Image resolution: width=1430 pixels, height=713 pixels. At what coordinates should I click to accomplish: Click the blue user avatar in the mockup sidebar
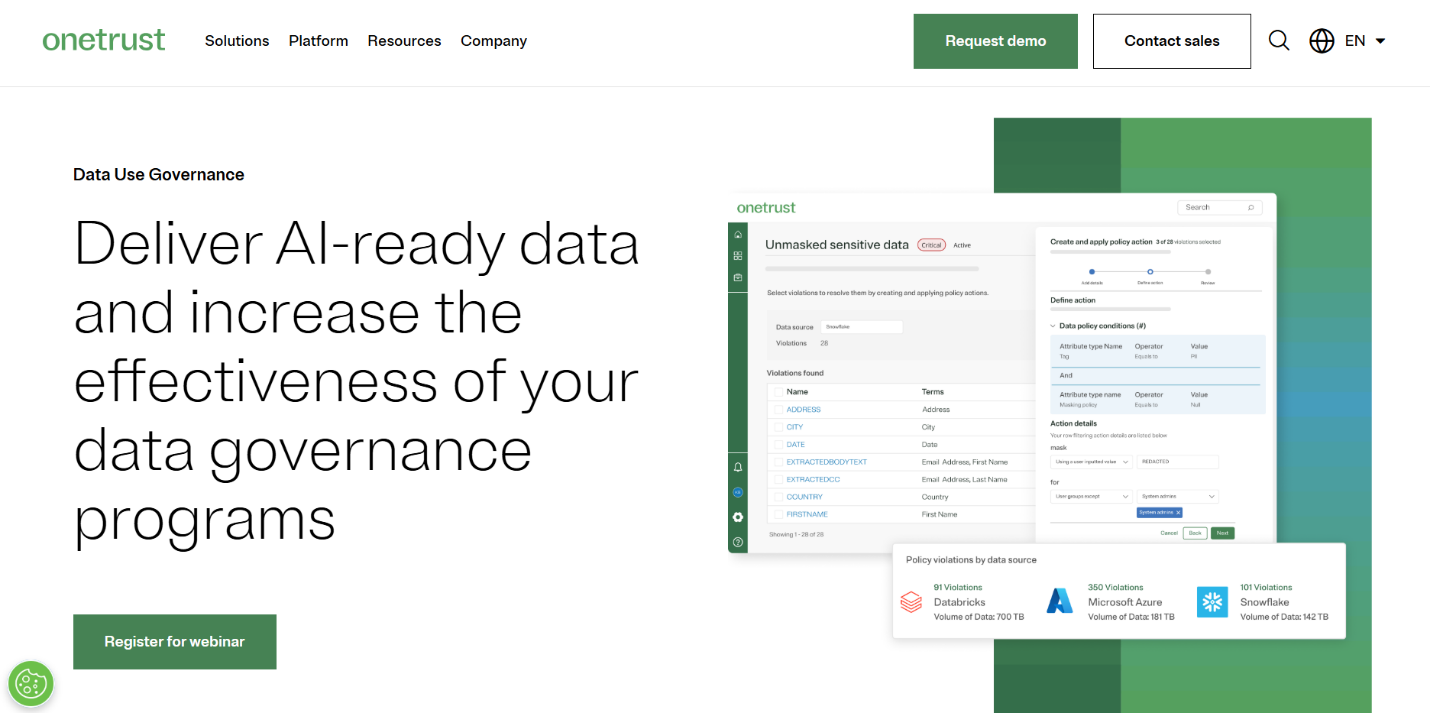tap(738, 492)
